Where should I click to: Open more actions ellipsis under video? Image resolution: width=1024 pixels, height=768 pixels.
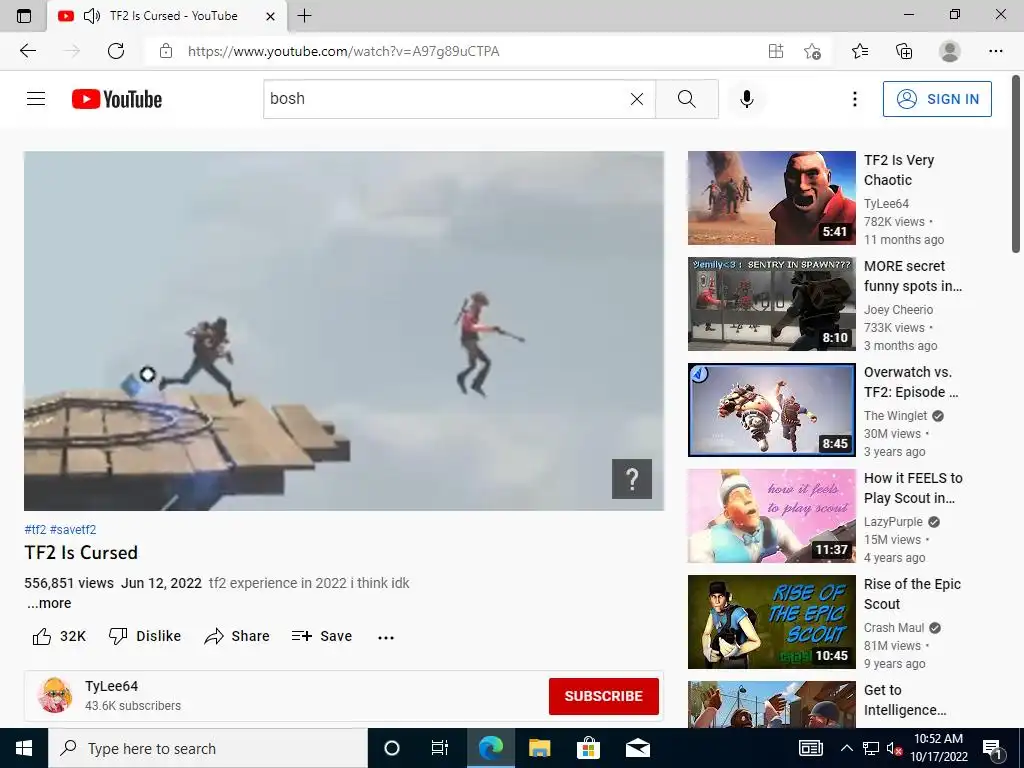[386, 637]
